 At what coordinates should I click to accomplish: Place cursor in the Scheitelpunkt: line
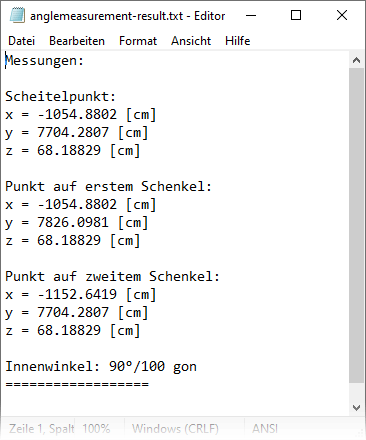click(60, 97)
